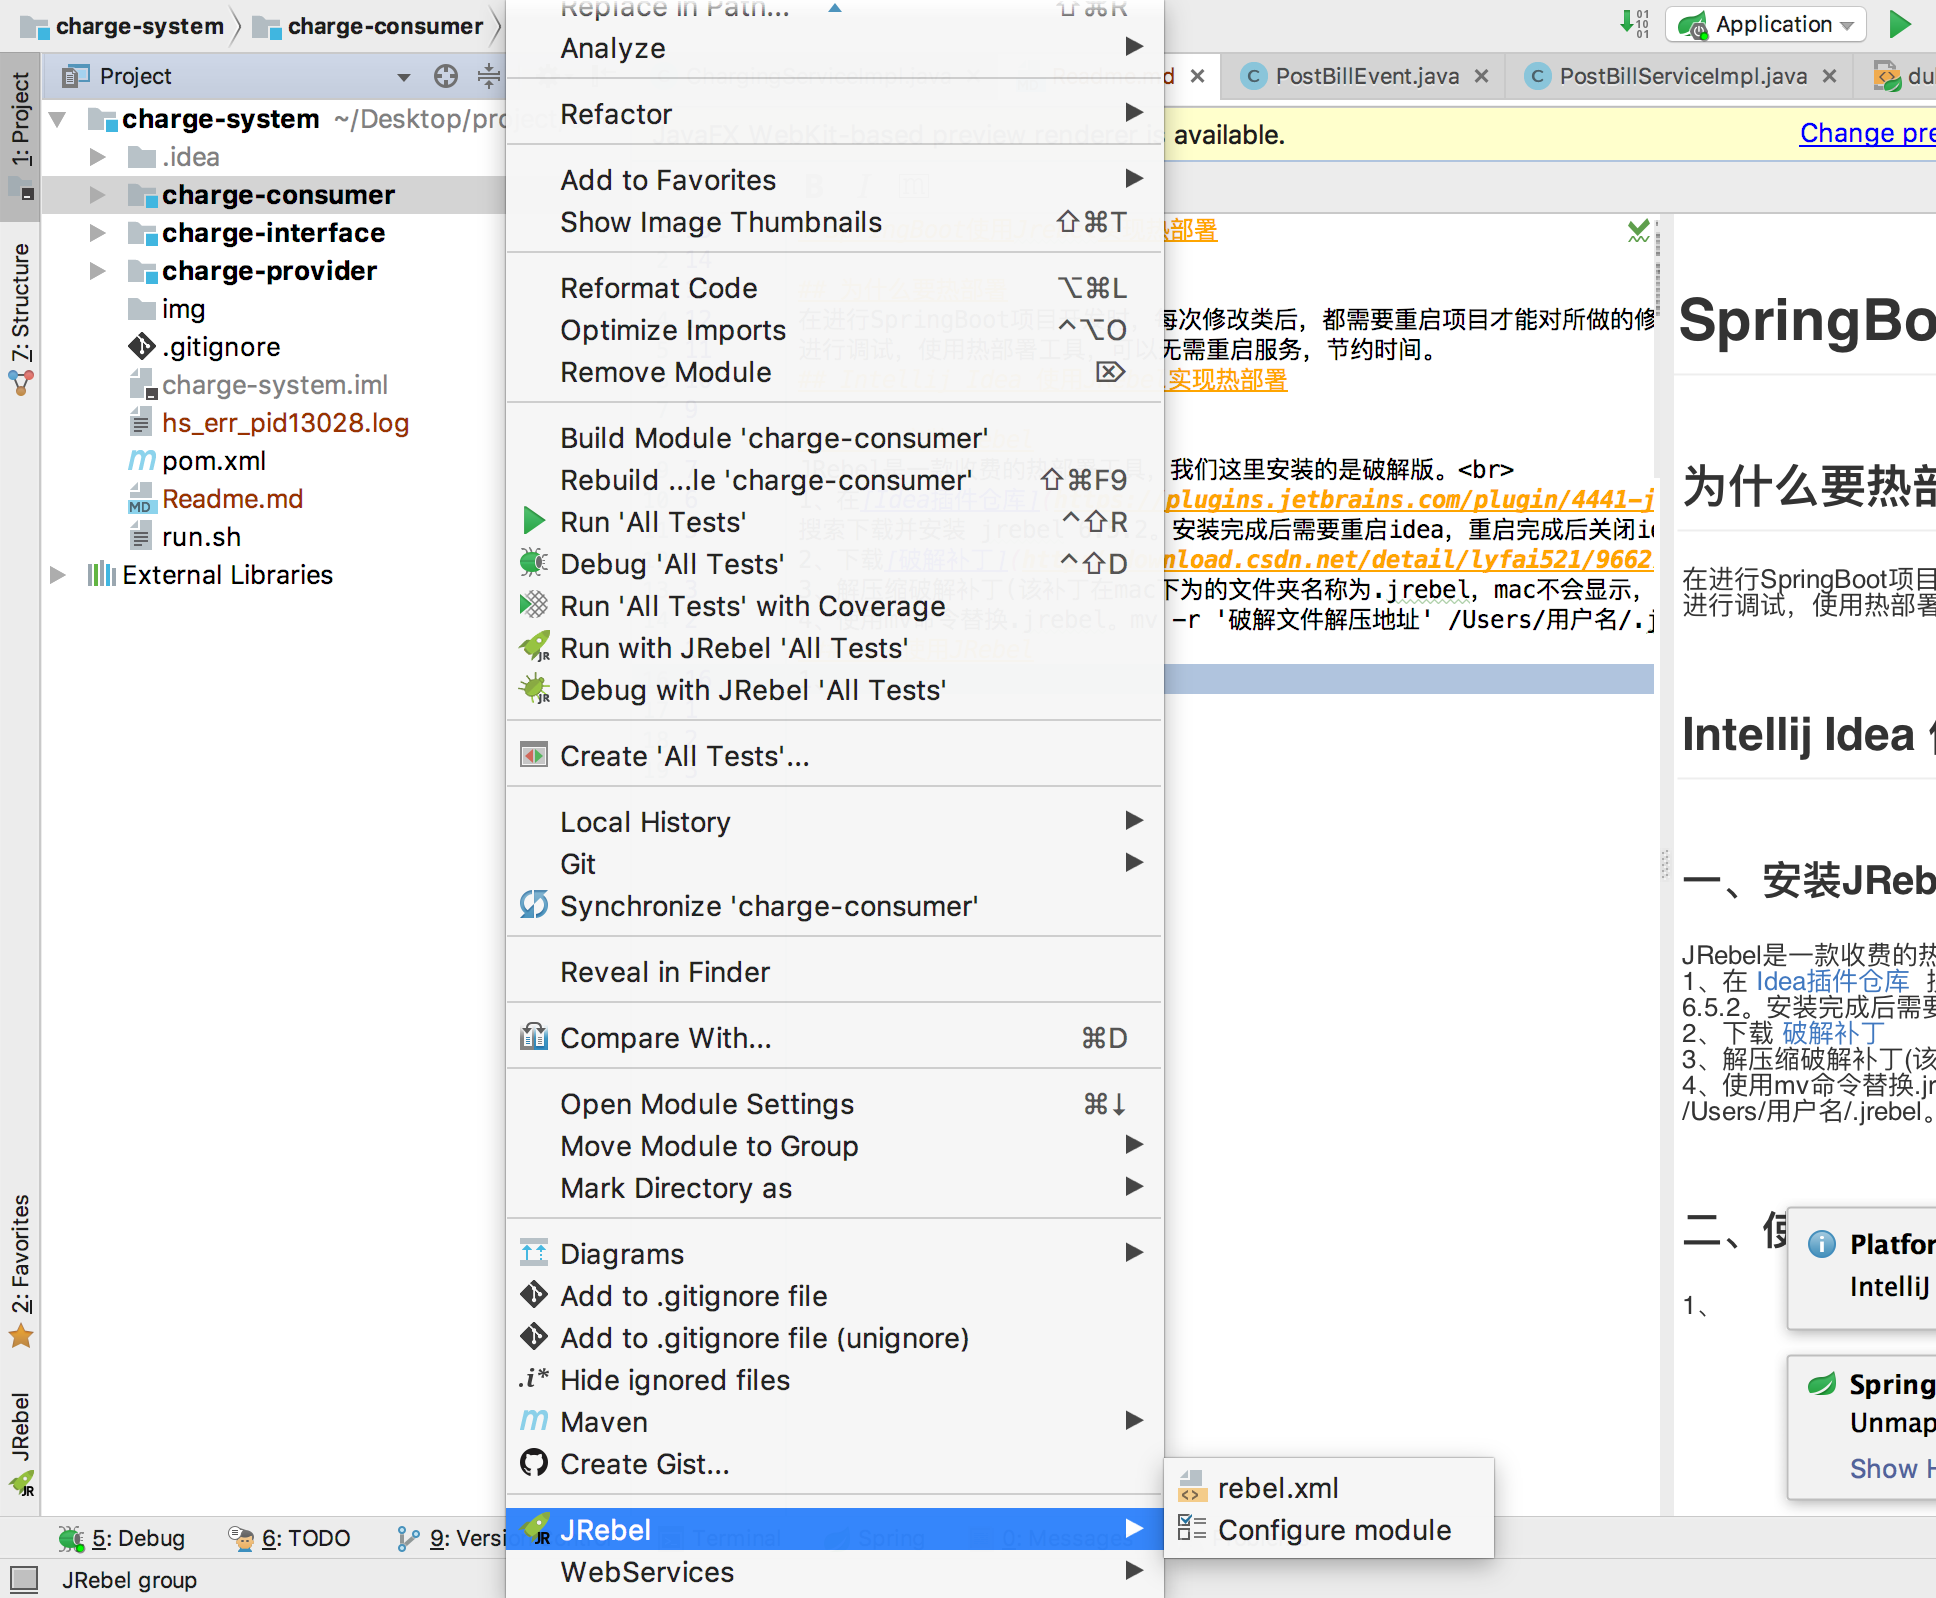Select Configure module in JRebel submenu
1936x1598 pixels.
point(1329,1530)
